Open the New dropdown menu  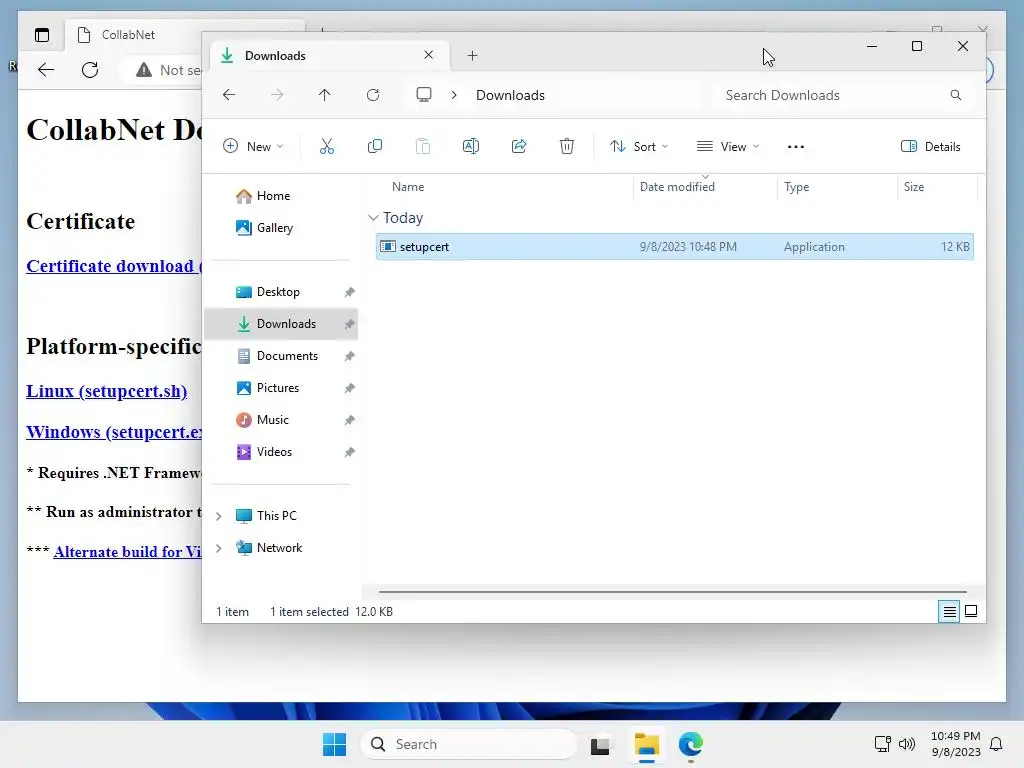[x=253, y=146]
